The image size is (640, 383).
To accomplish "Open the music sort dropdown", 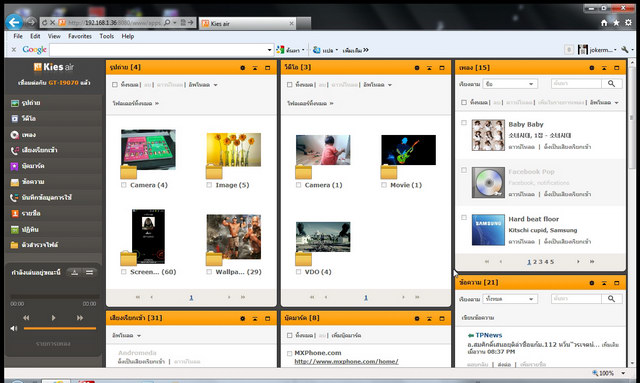I will coord(510,84).
